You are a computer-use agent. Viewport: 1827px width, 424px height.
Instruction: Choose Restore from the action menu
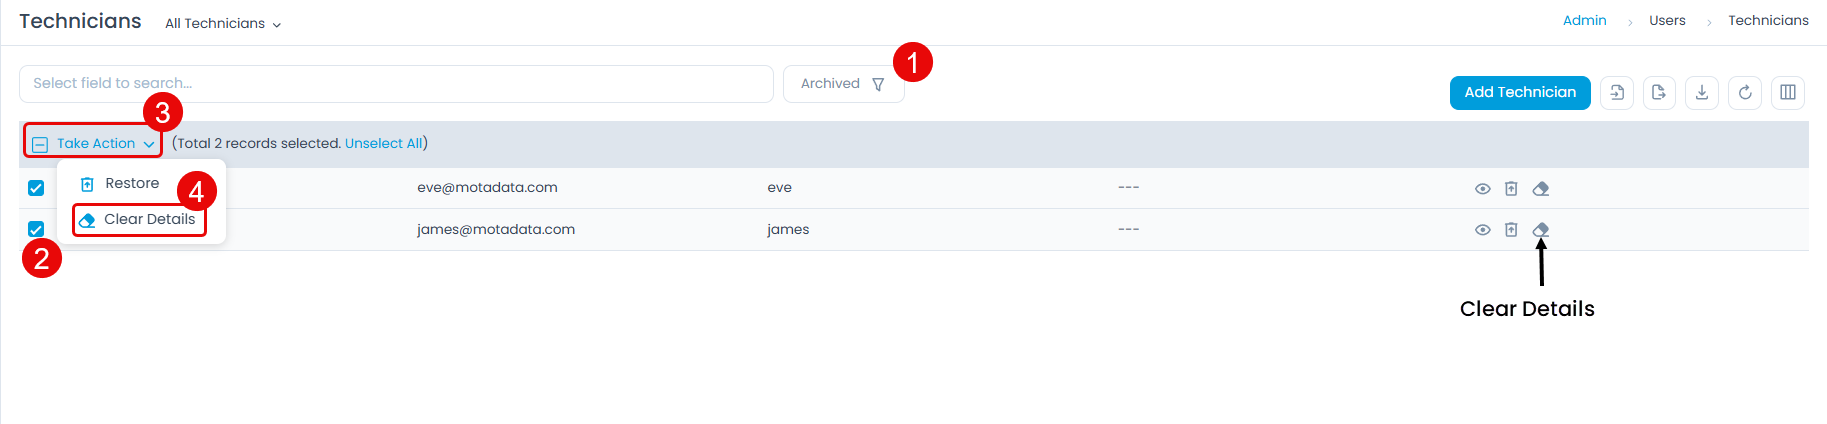132,184
